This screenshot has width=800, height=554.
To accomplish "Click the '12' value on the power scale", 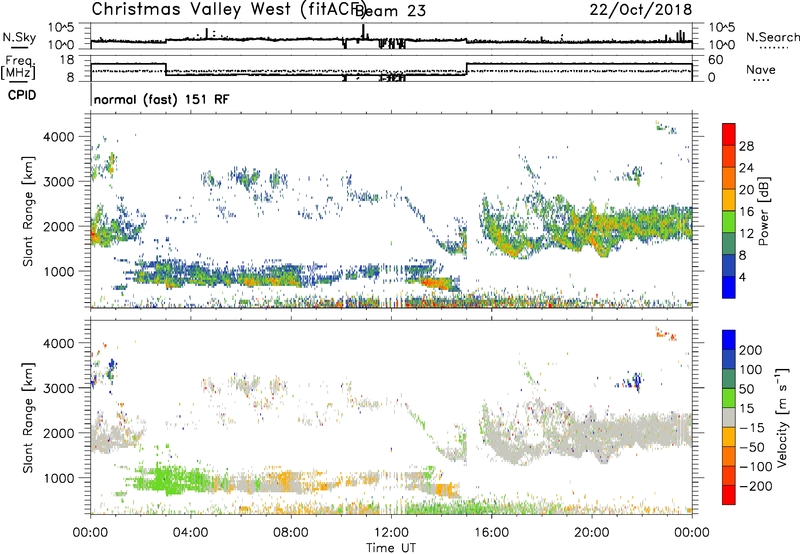I will coord(746,234).
